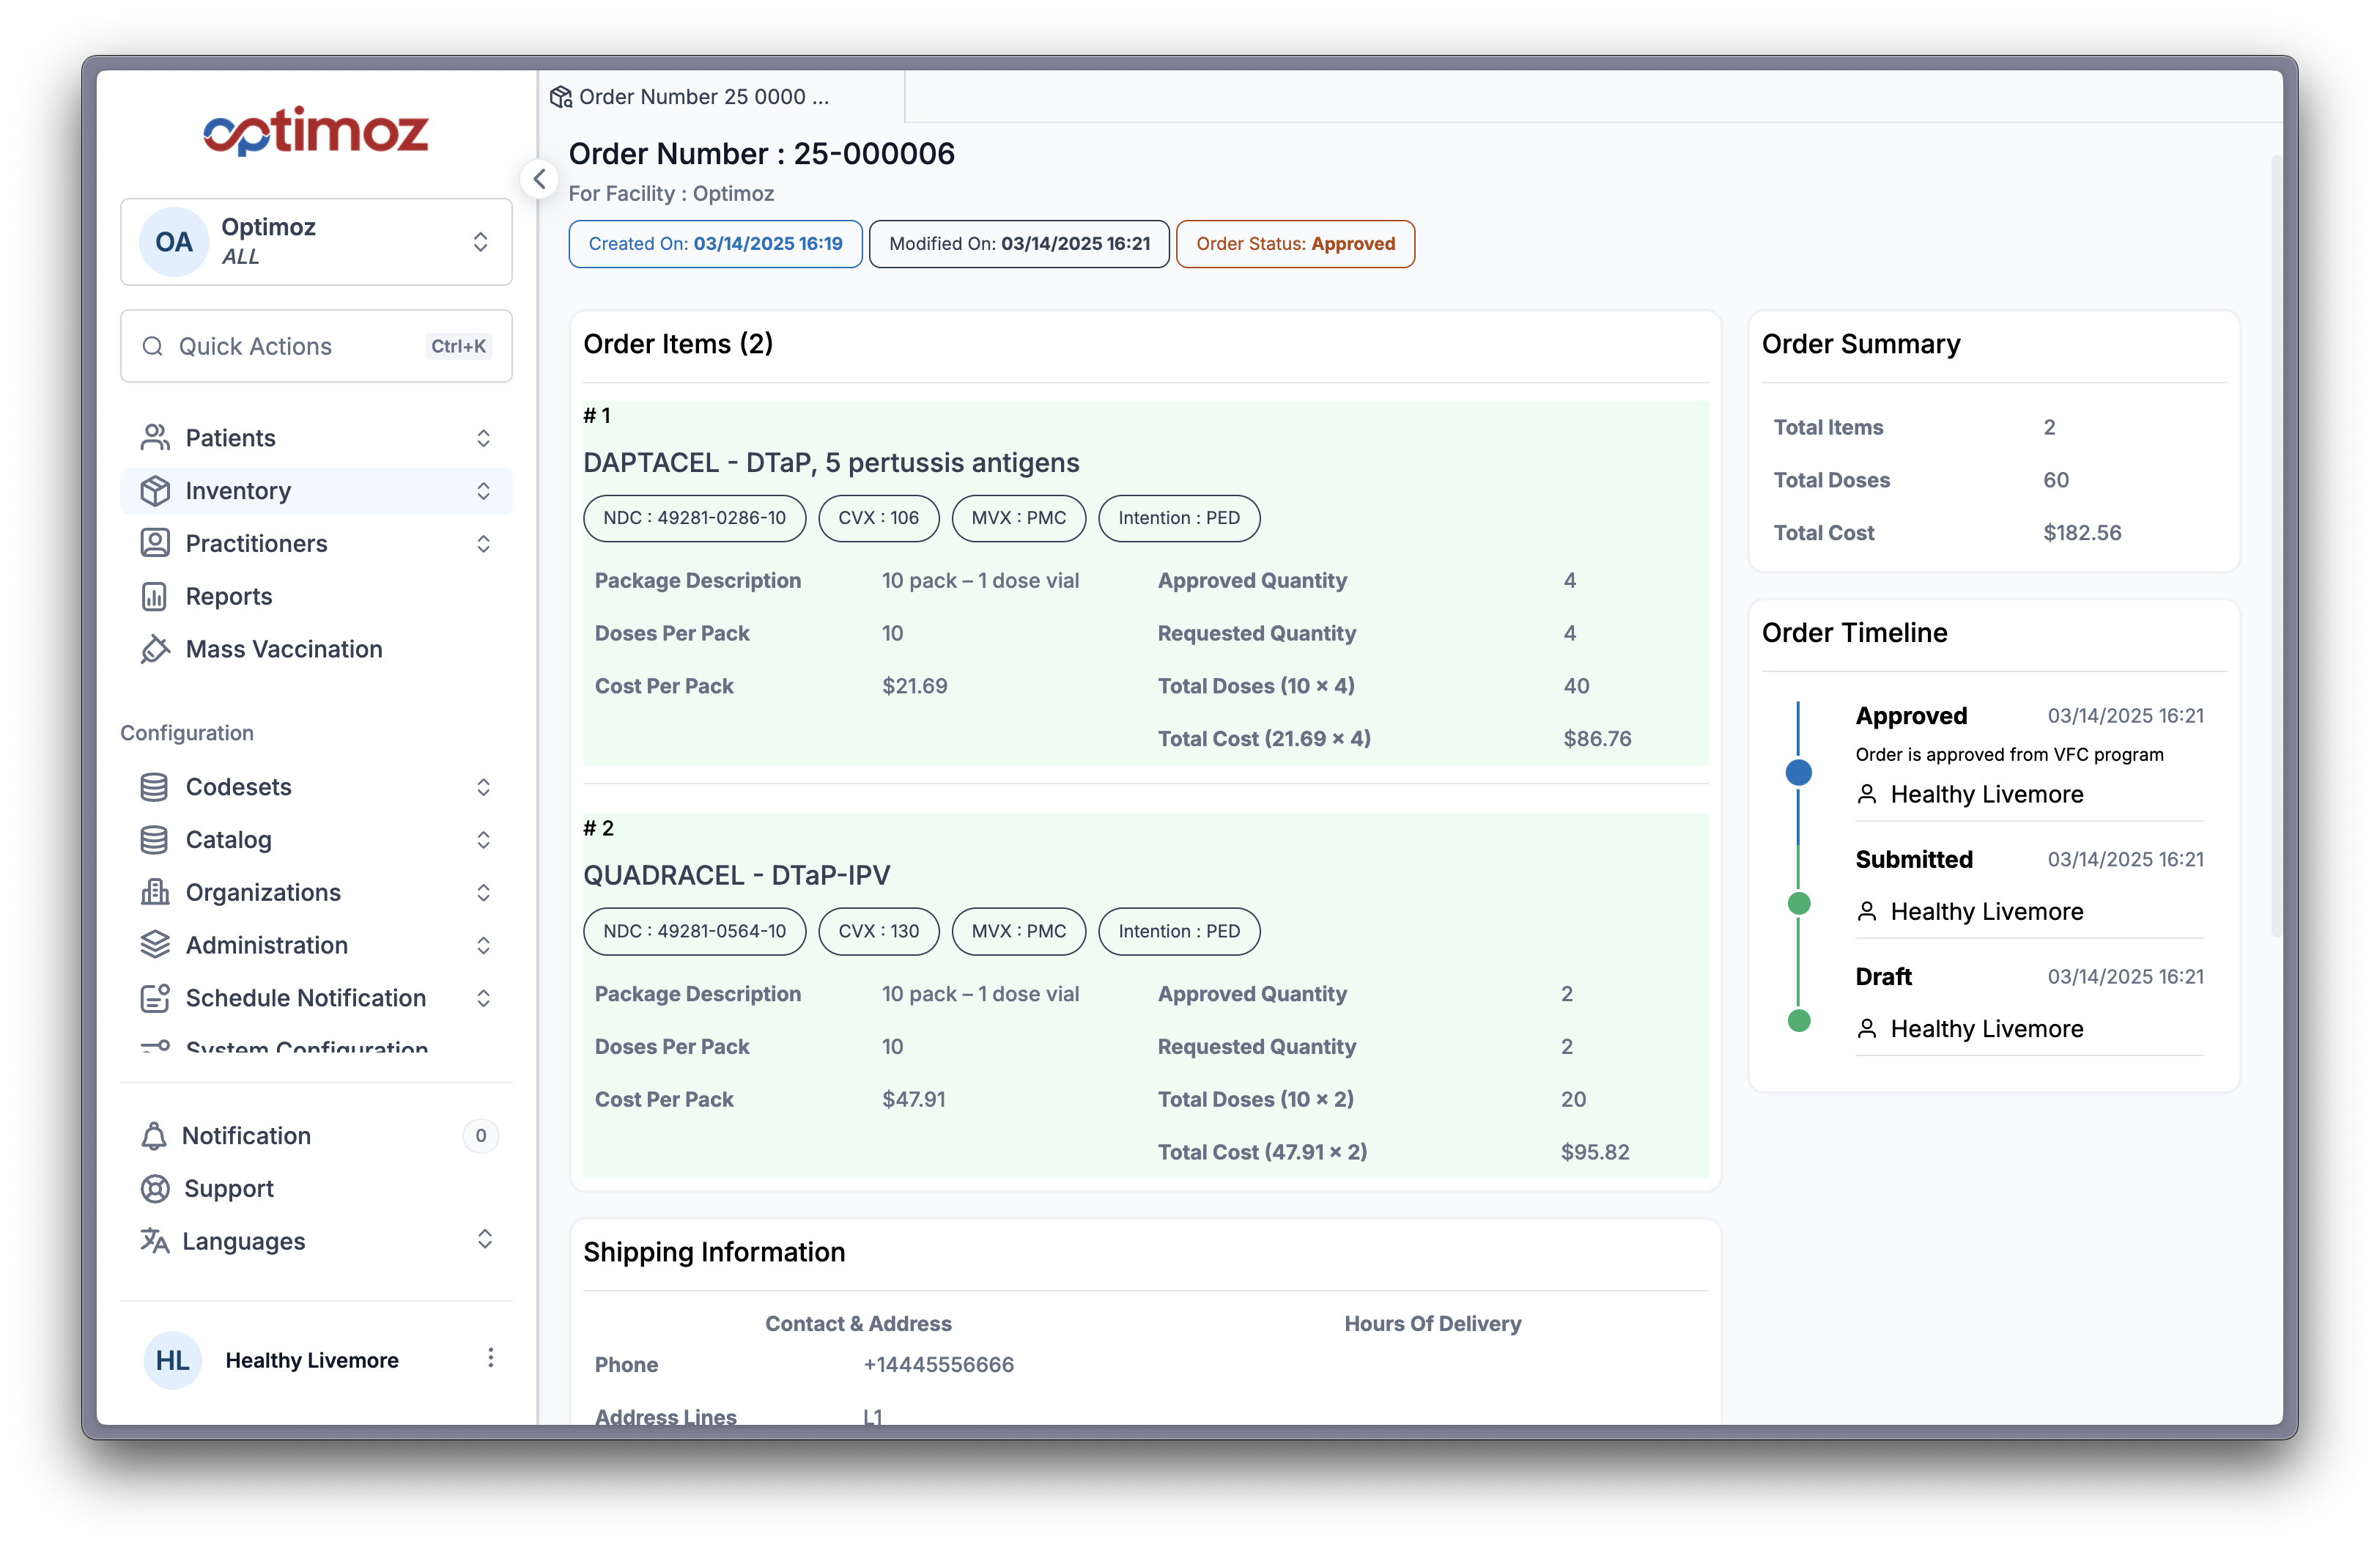Viewport: 2380px width, 1548px height.
Task: Click the Order Status Approved badge
Action: tap(1295, 244)
